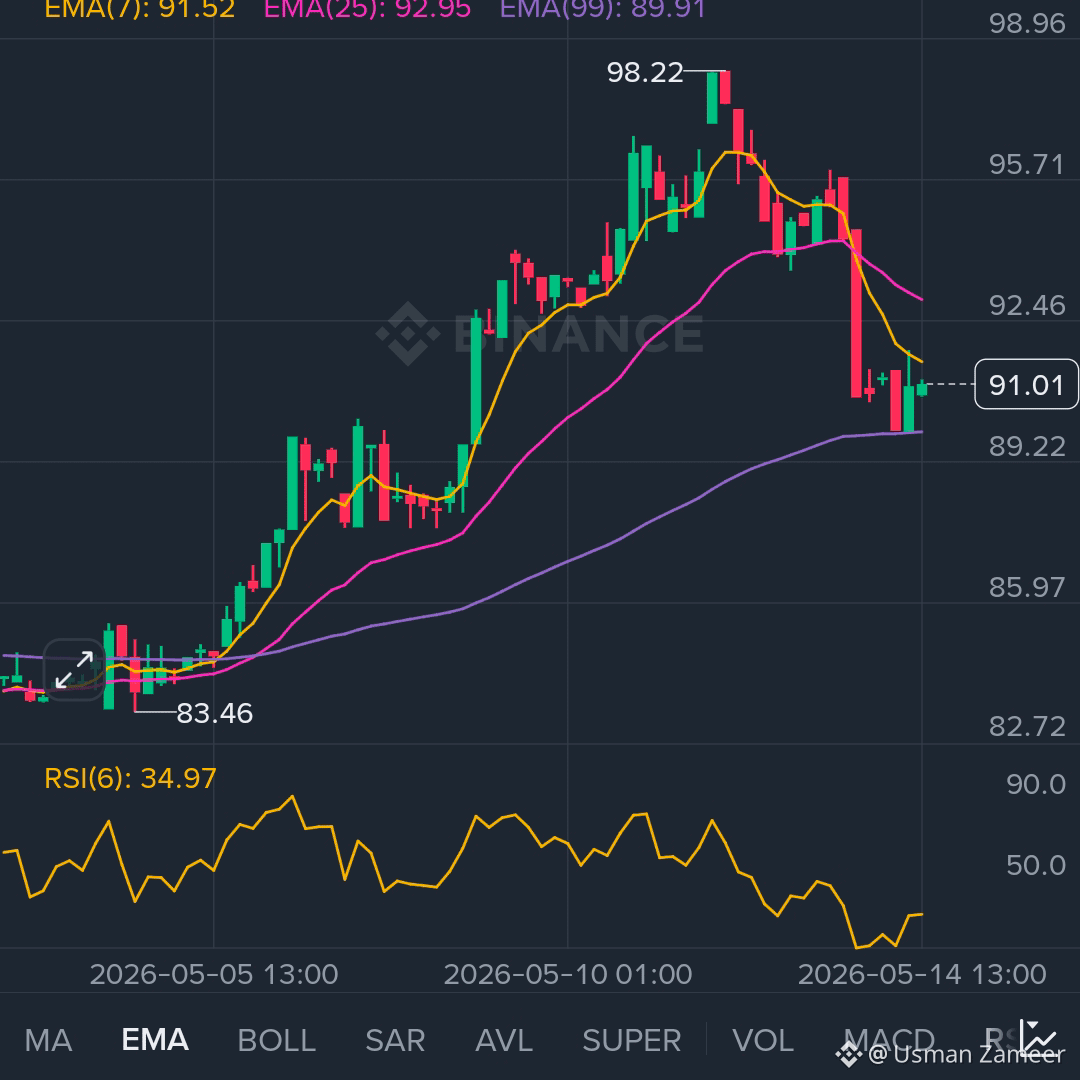Click the 85.97 price axis label
This screenshot has width=1080, height=1080.
click(1027, 587)
